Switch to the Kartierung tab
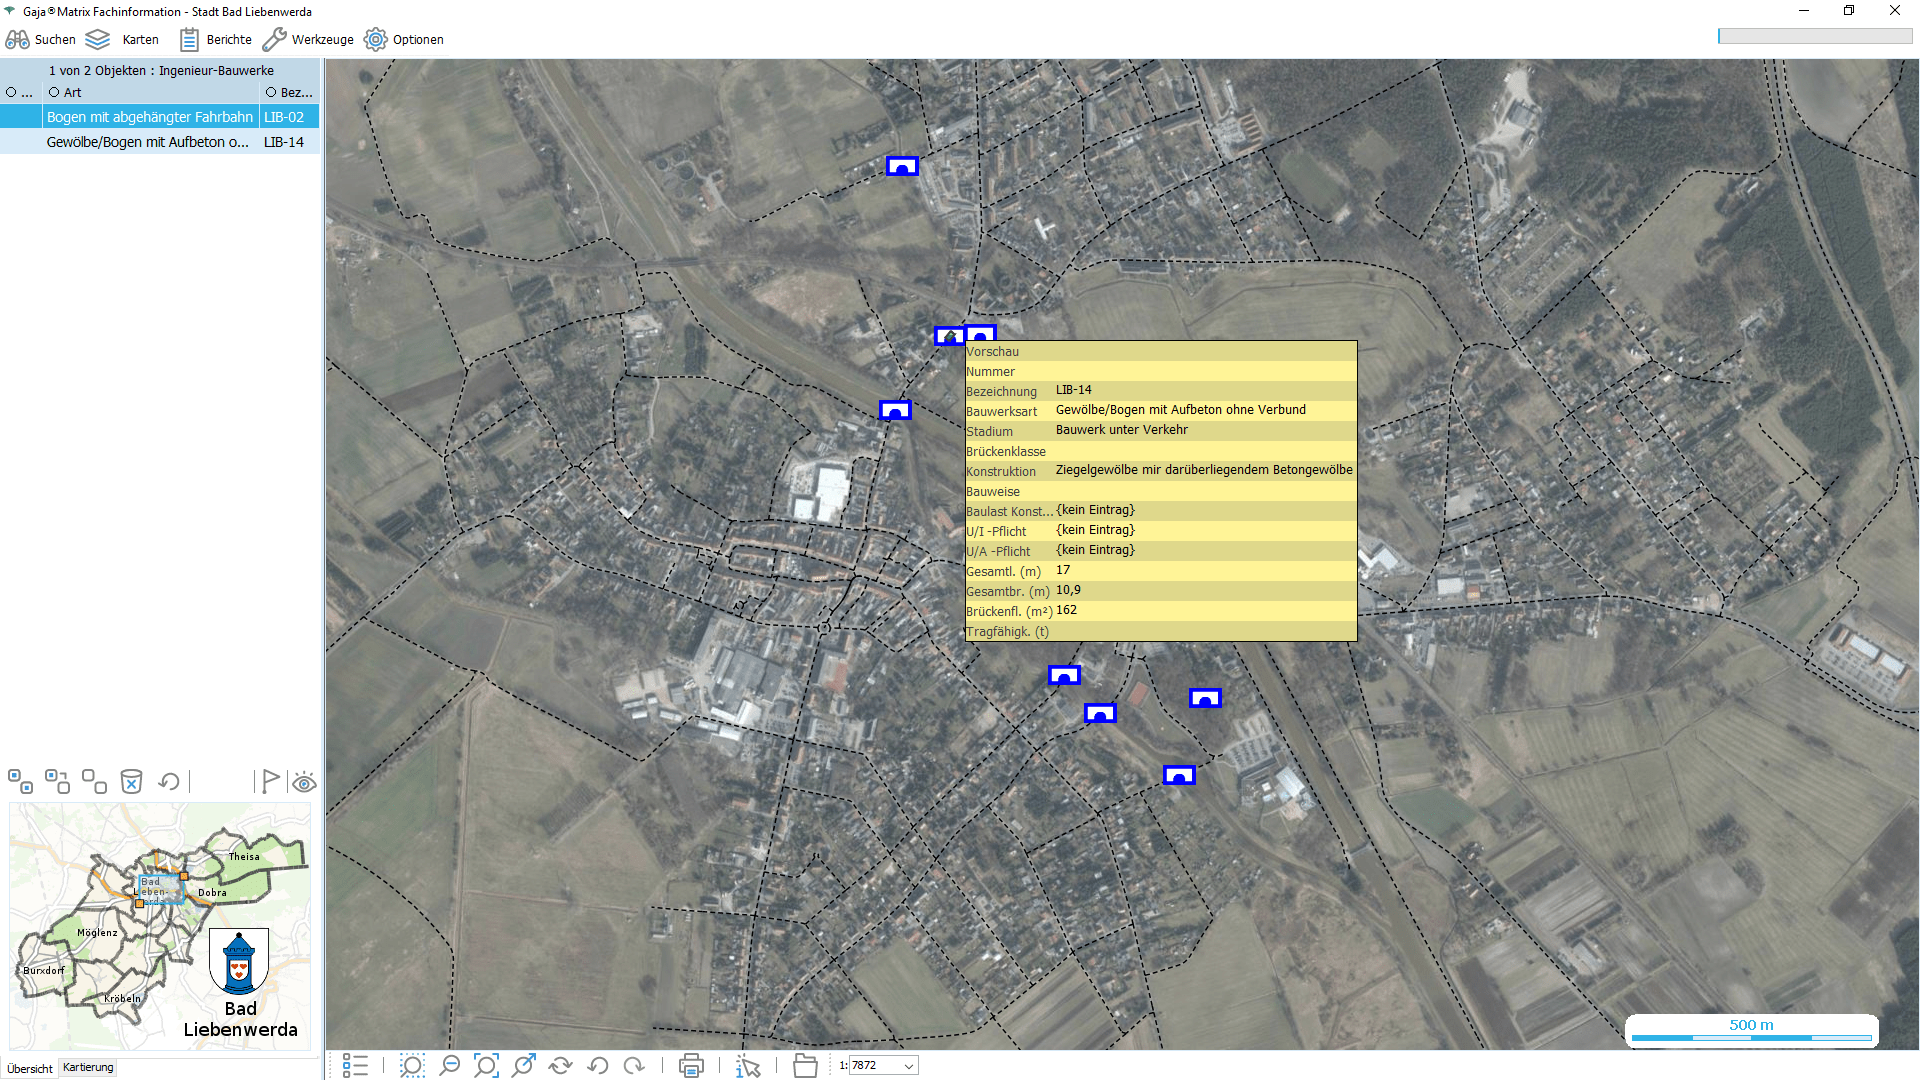The height and width of the screenshot is (1080, 1920). pyautogui.click(x=88, y=1067)
